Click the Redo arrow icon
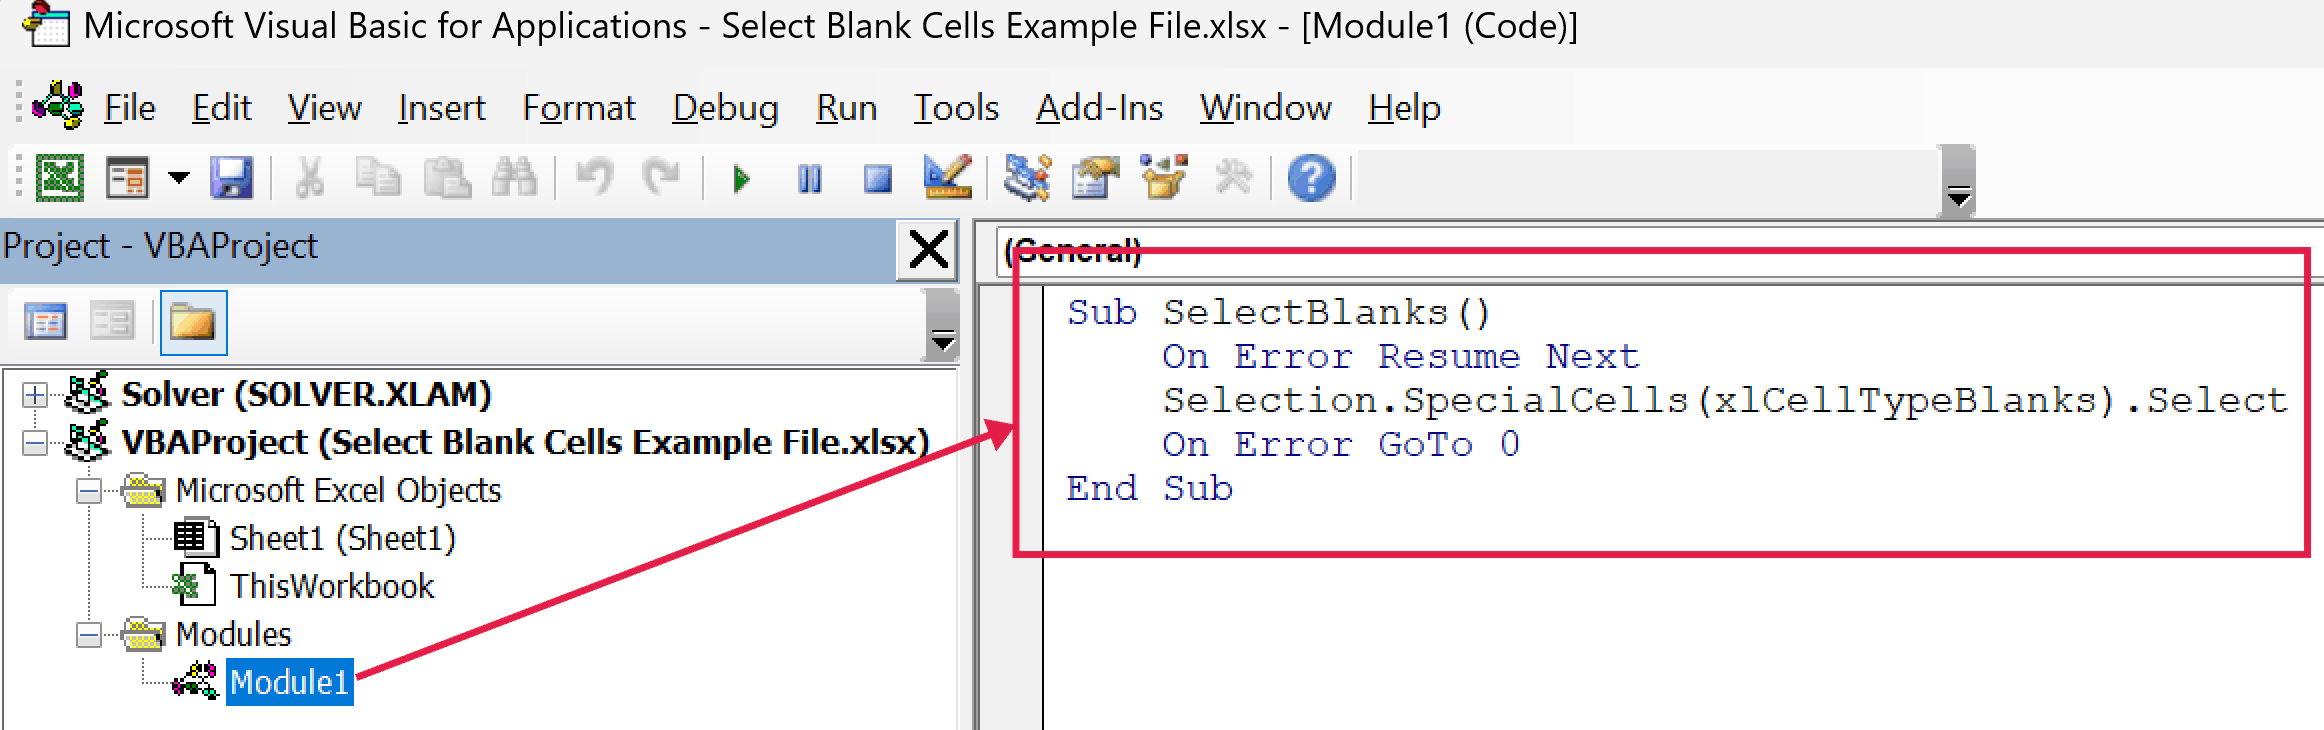 (661, 179)
